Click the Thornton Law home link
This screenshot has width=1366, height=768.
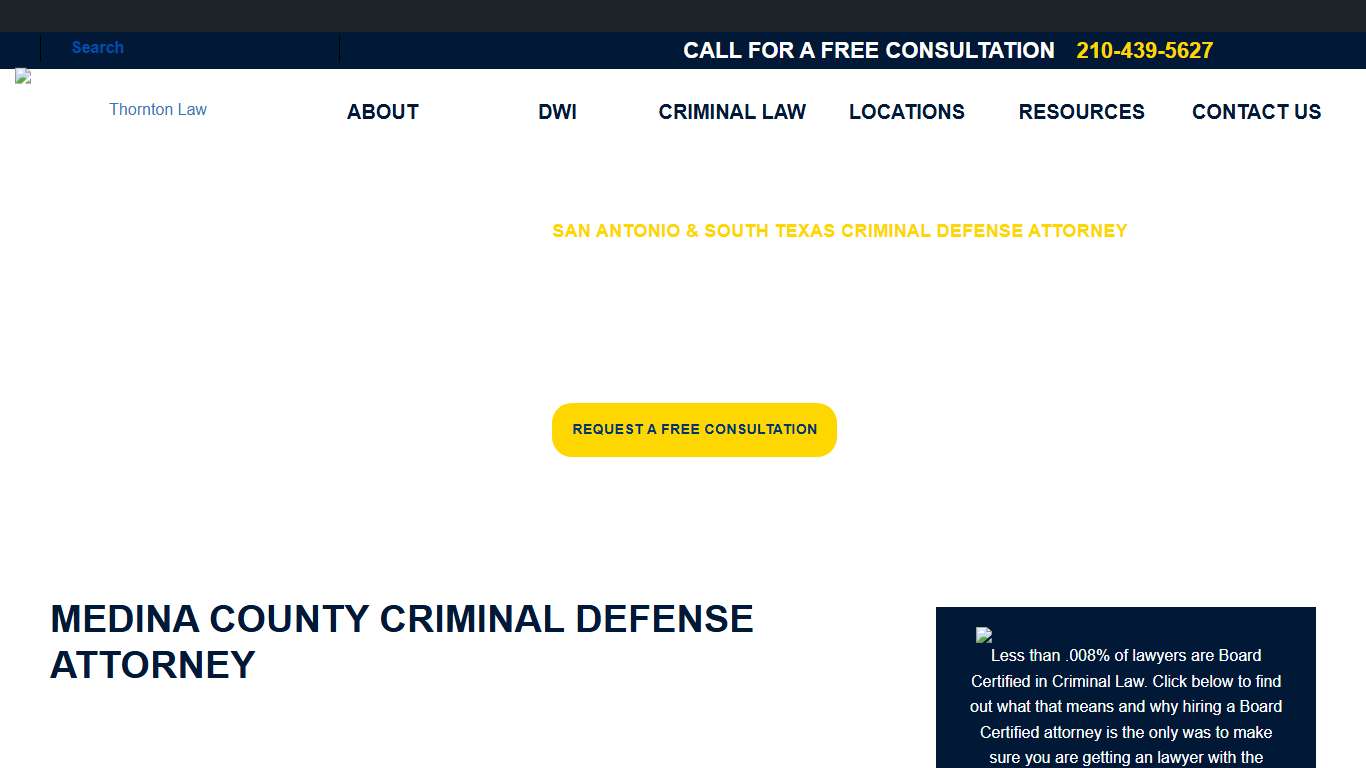[157, 110]
